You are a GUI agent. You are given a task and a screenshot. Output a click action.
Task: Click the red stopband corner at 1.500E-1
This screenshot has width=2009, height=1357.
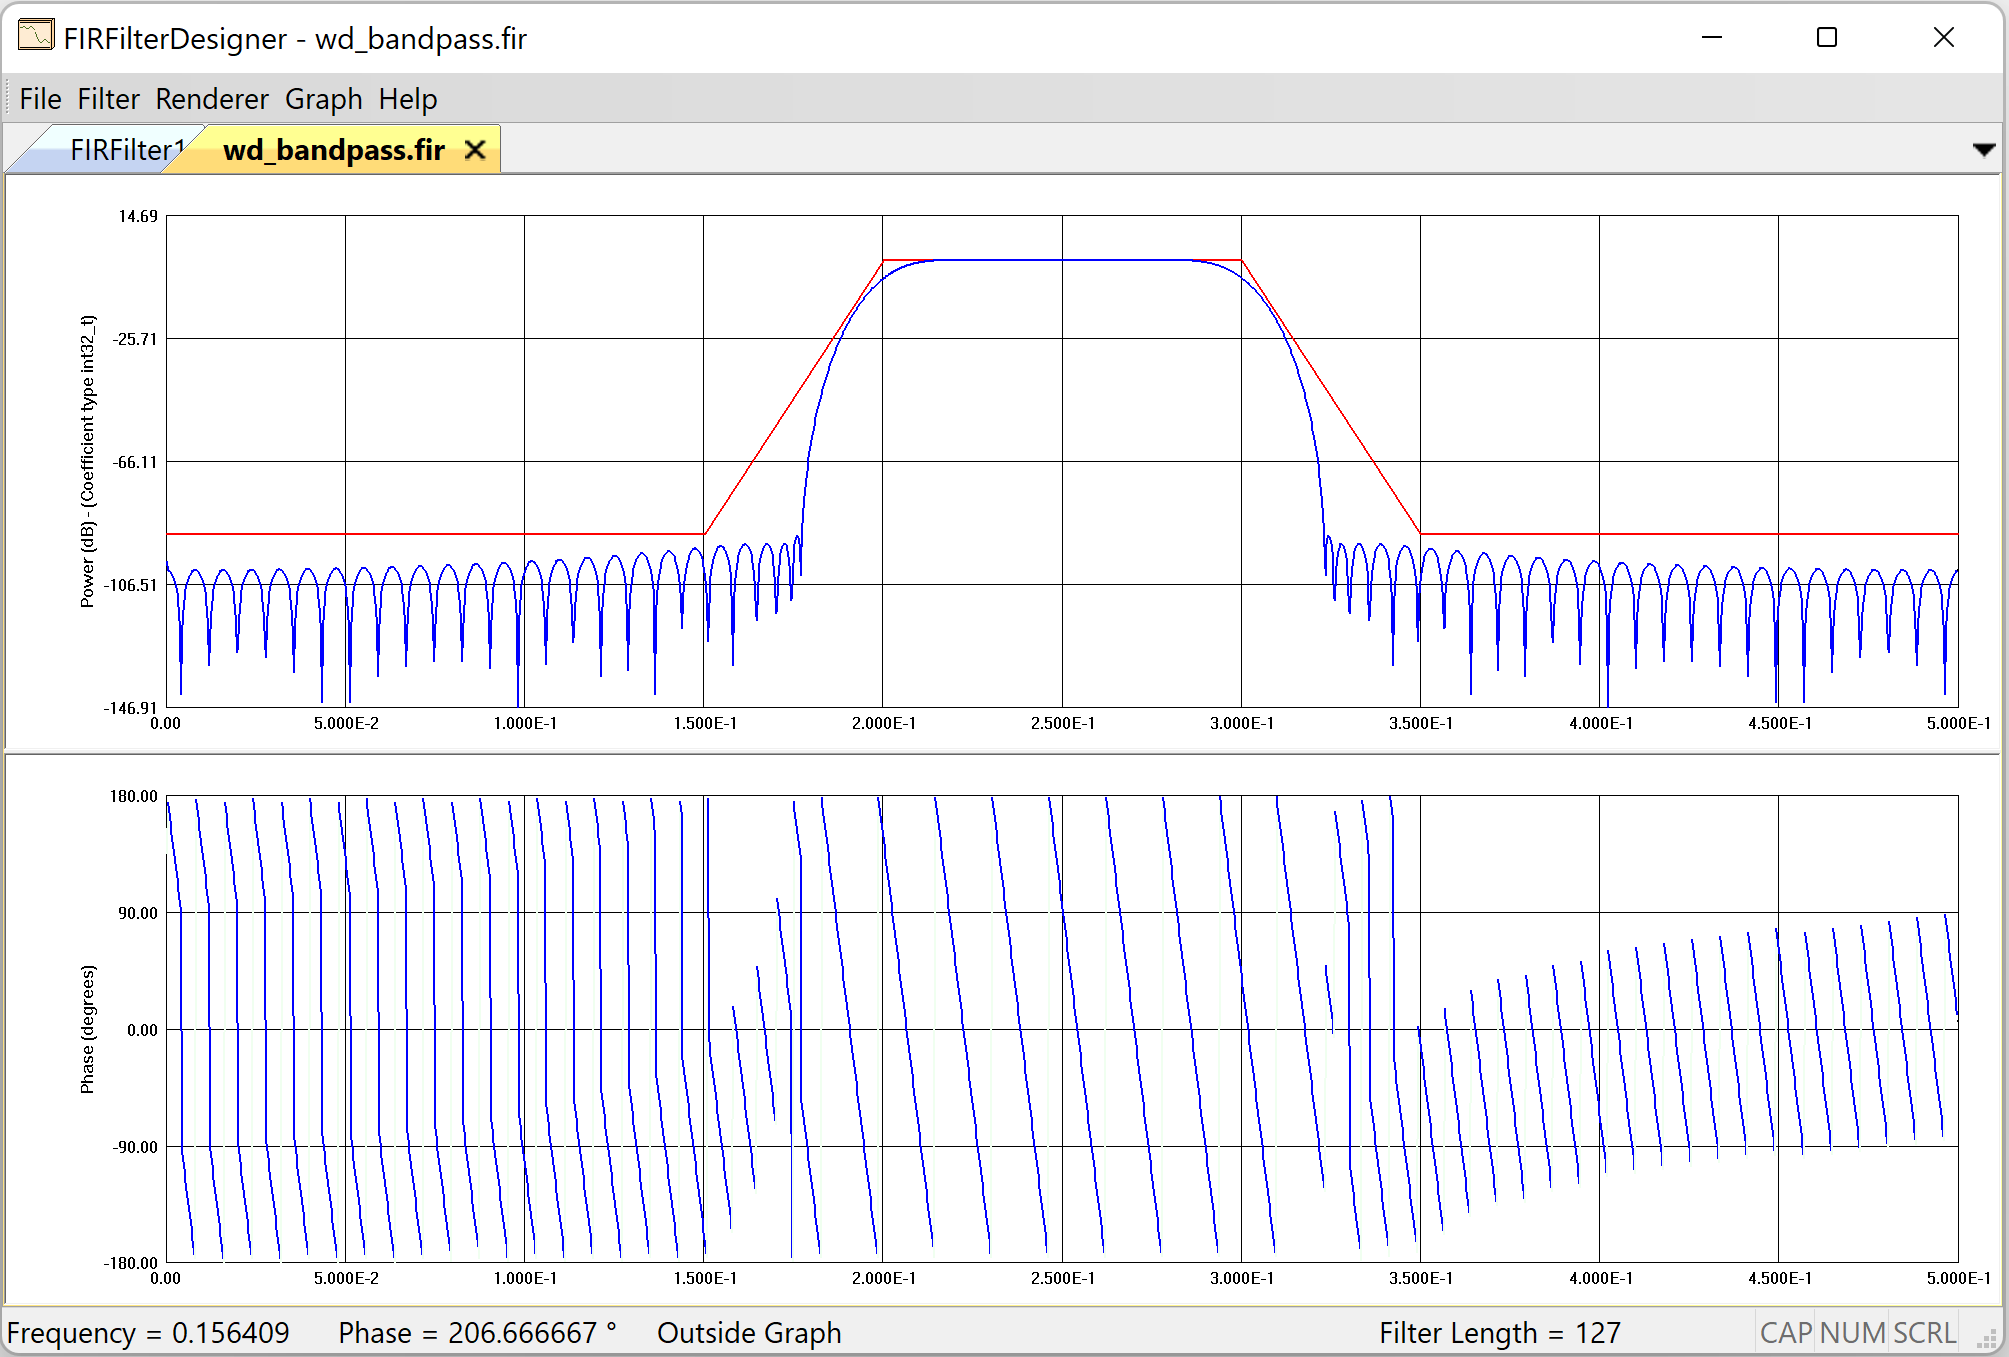click(704, 534)
